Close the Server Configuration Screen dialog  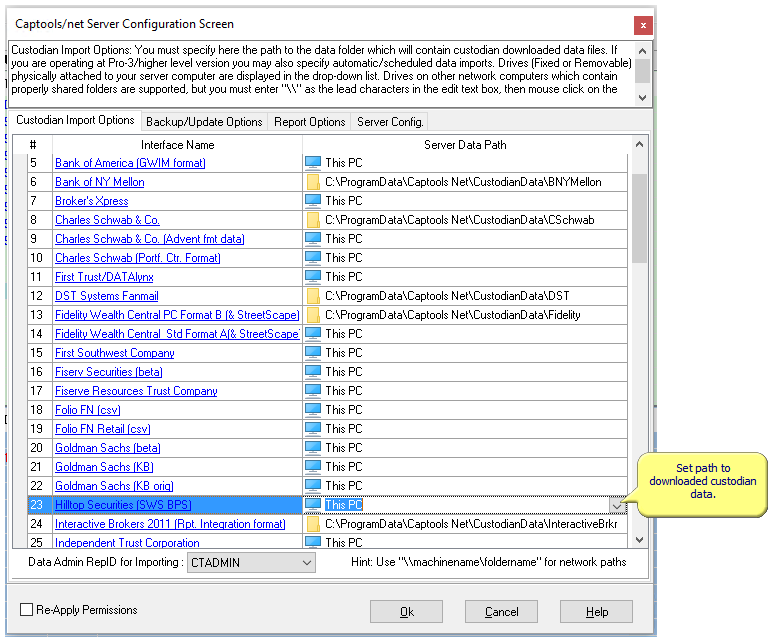[x=643, y=25]
